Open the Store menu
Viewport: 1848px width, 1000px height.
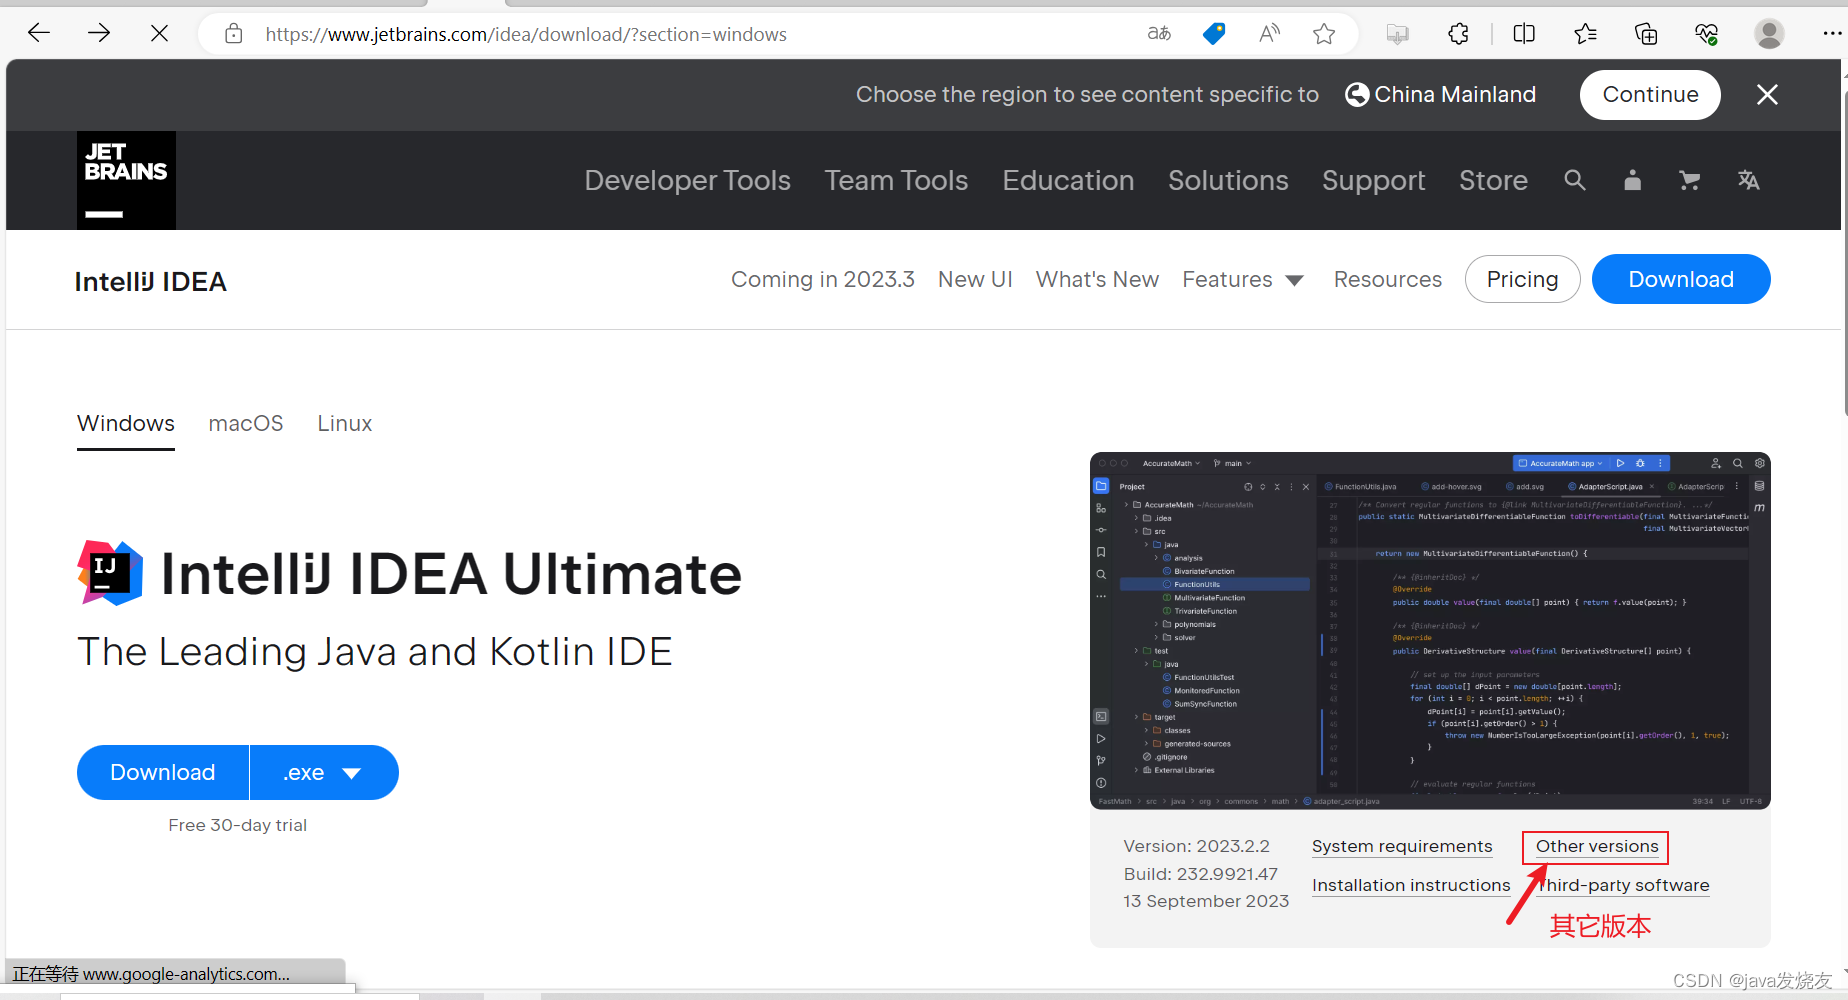point(1493,180)
